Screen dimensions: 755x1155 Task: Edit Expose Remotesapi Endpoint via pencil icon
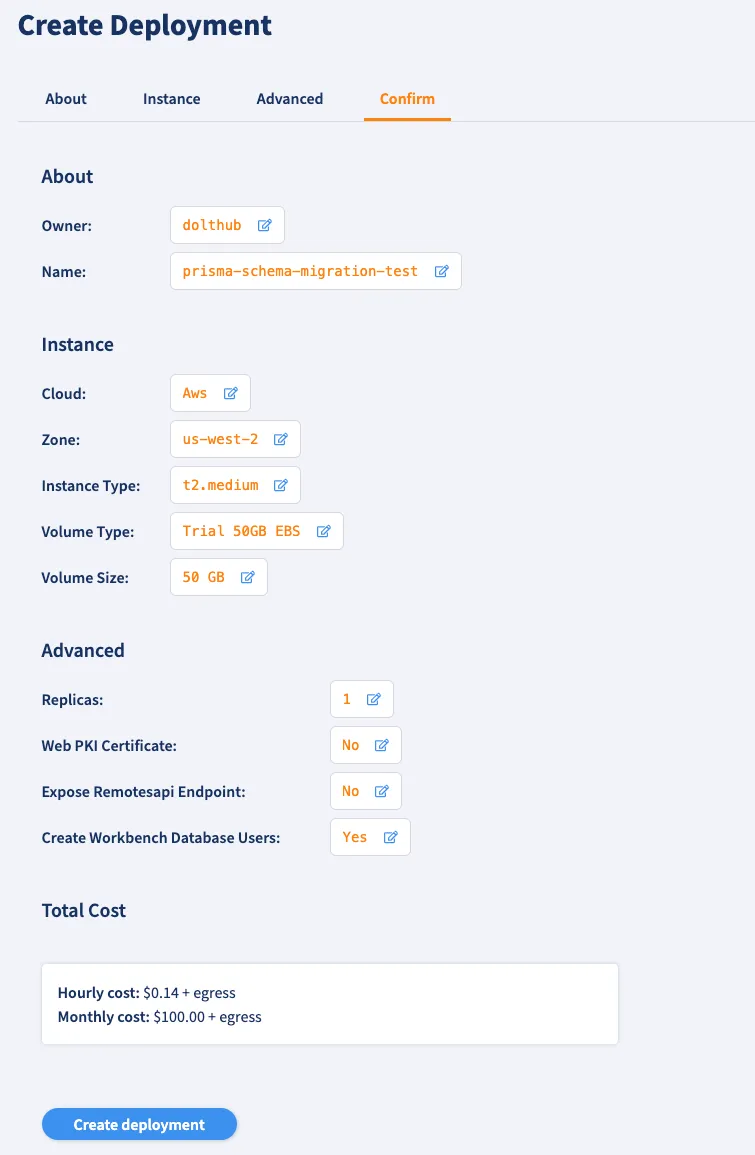380,790
